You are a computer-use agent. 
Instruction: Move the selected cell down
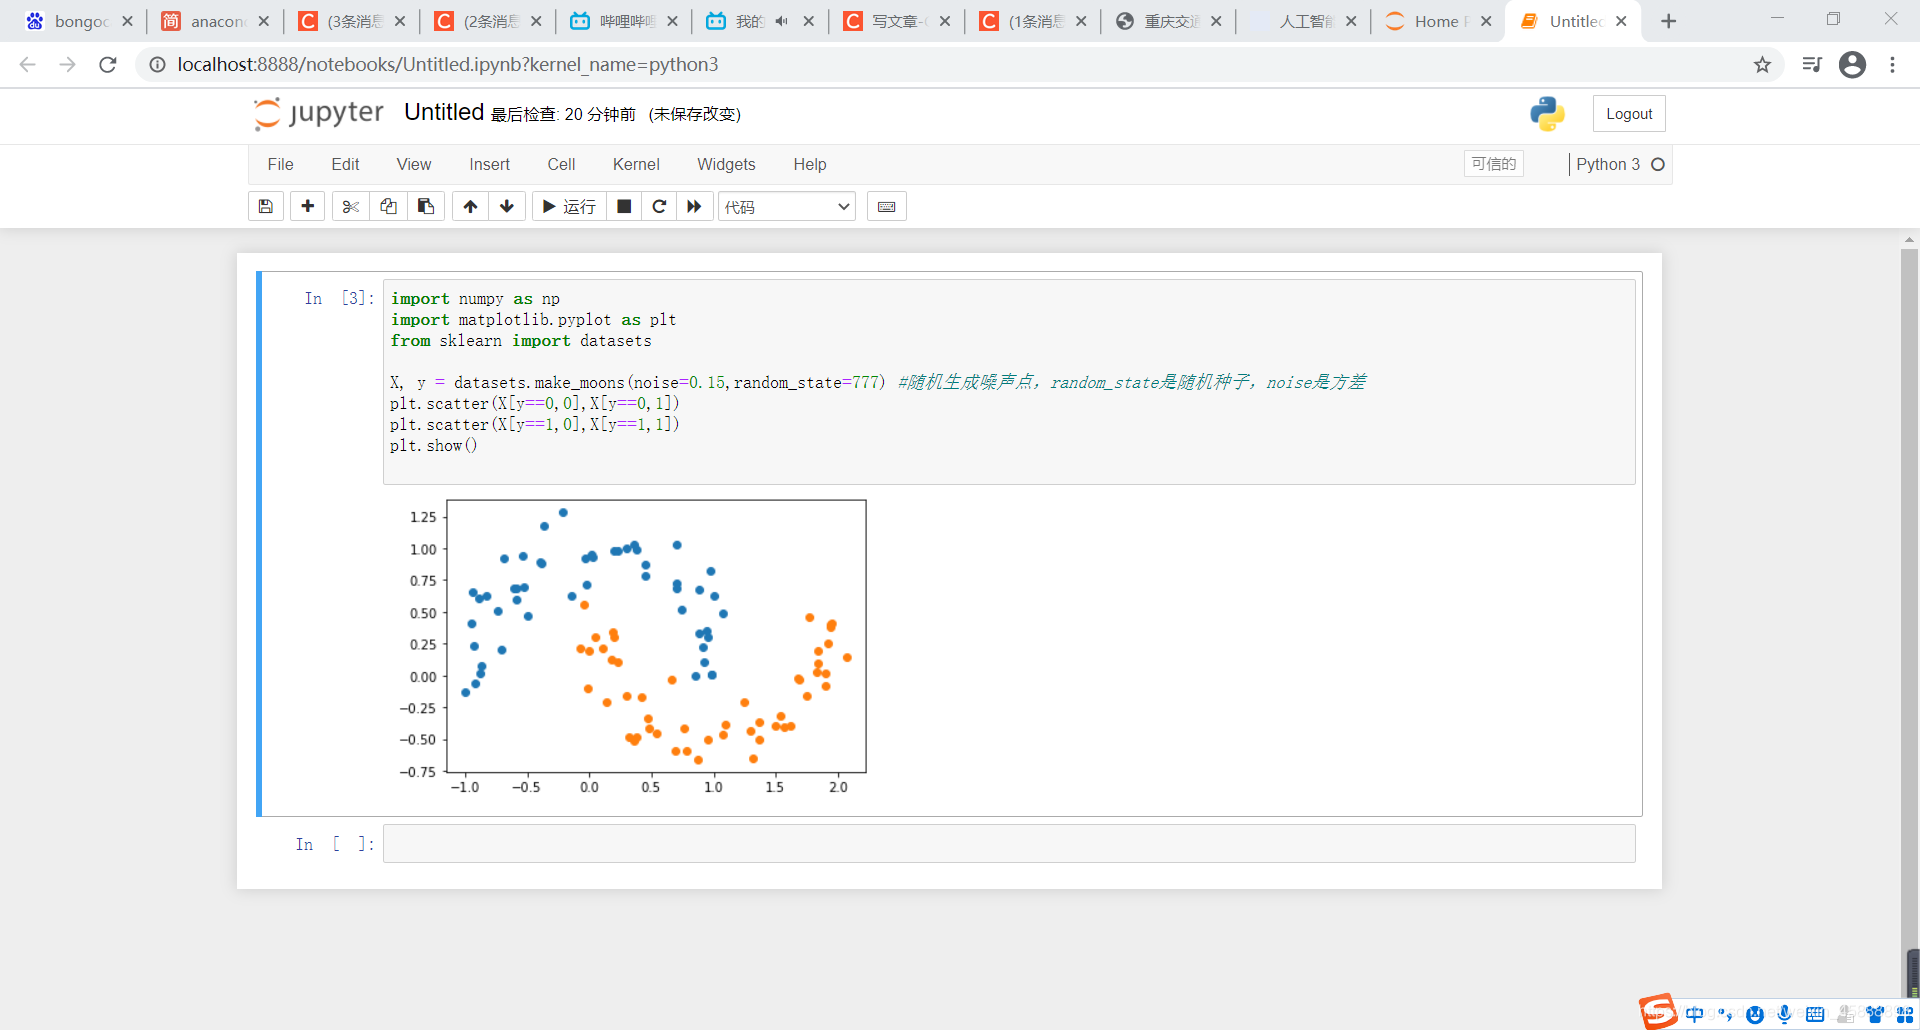tap(507, 206)
